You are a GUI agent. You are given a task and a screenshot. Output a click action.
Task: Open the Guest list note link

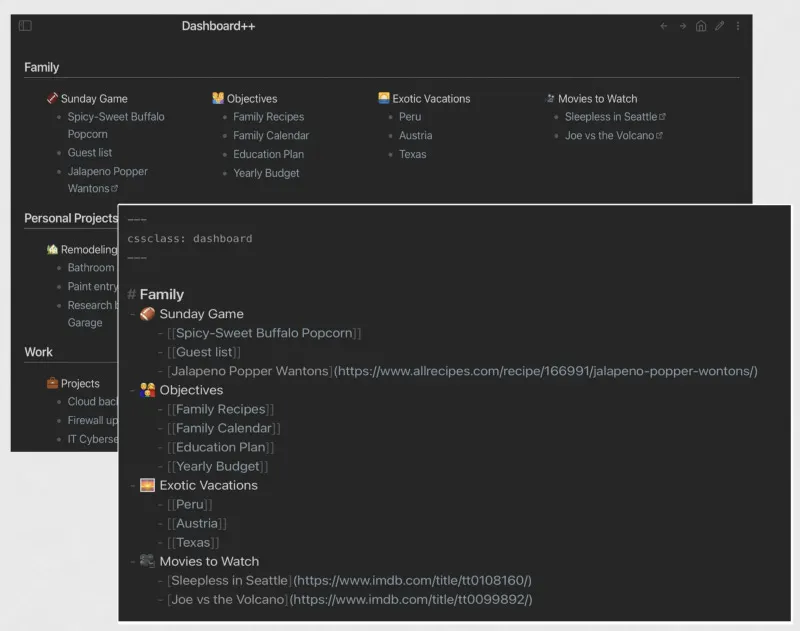tap(90, 153)
